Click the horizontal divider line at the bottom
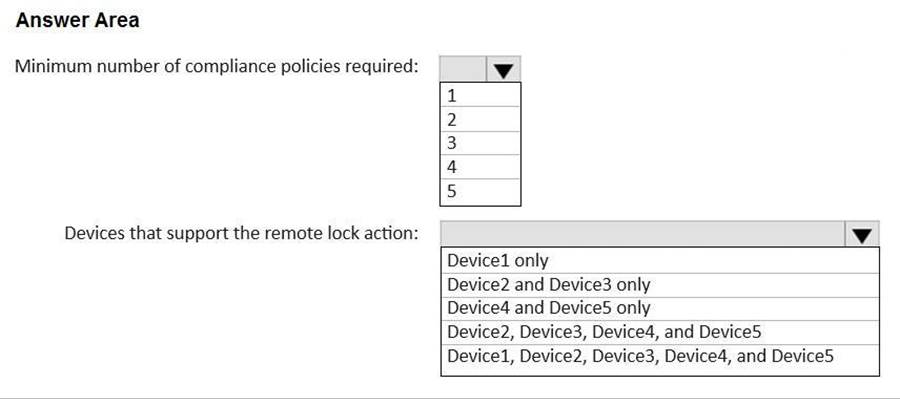Image resolution: width=900 pixels, height=399 pixels. coord(450,397)
